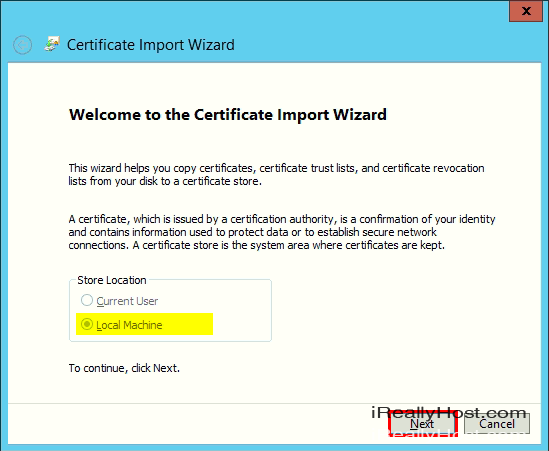Select the Current User radio button
549x451 pixels.
coord(86,300)
